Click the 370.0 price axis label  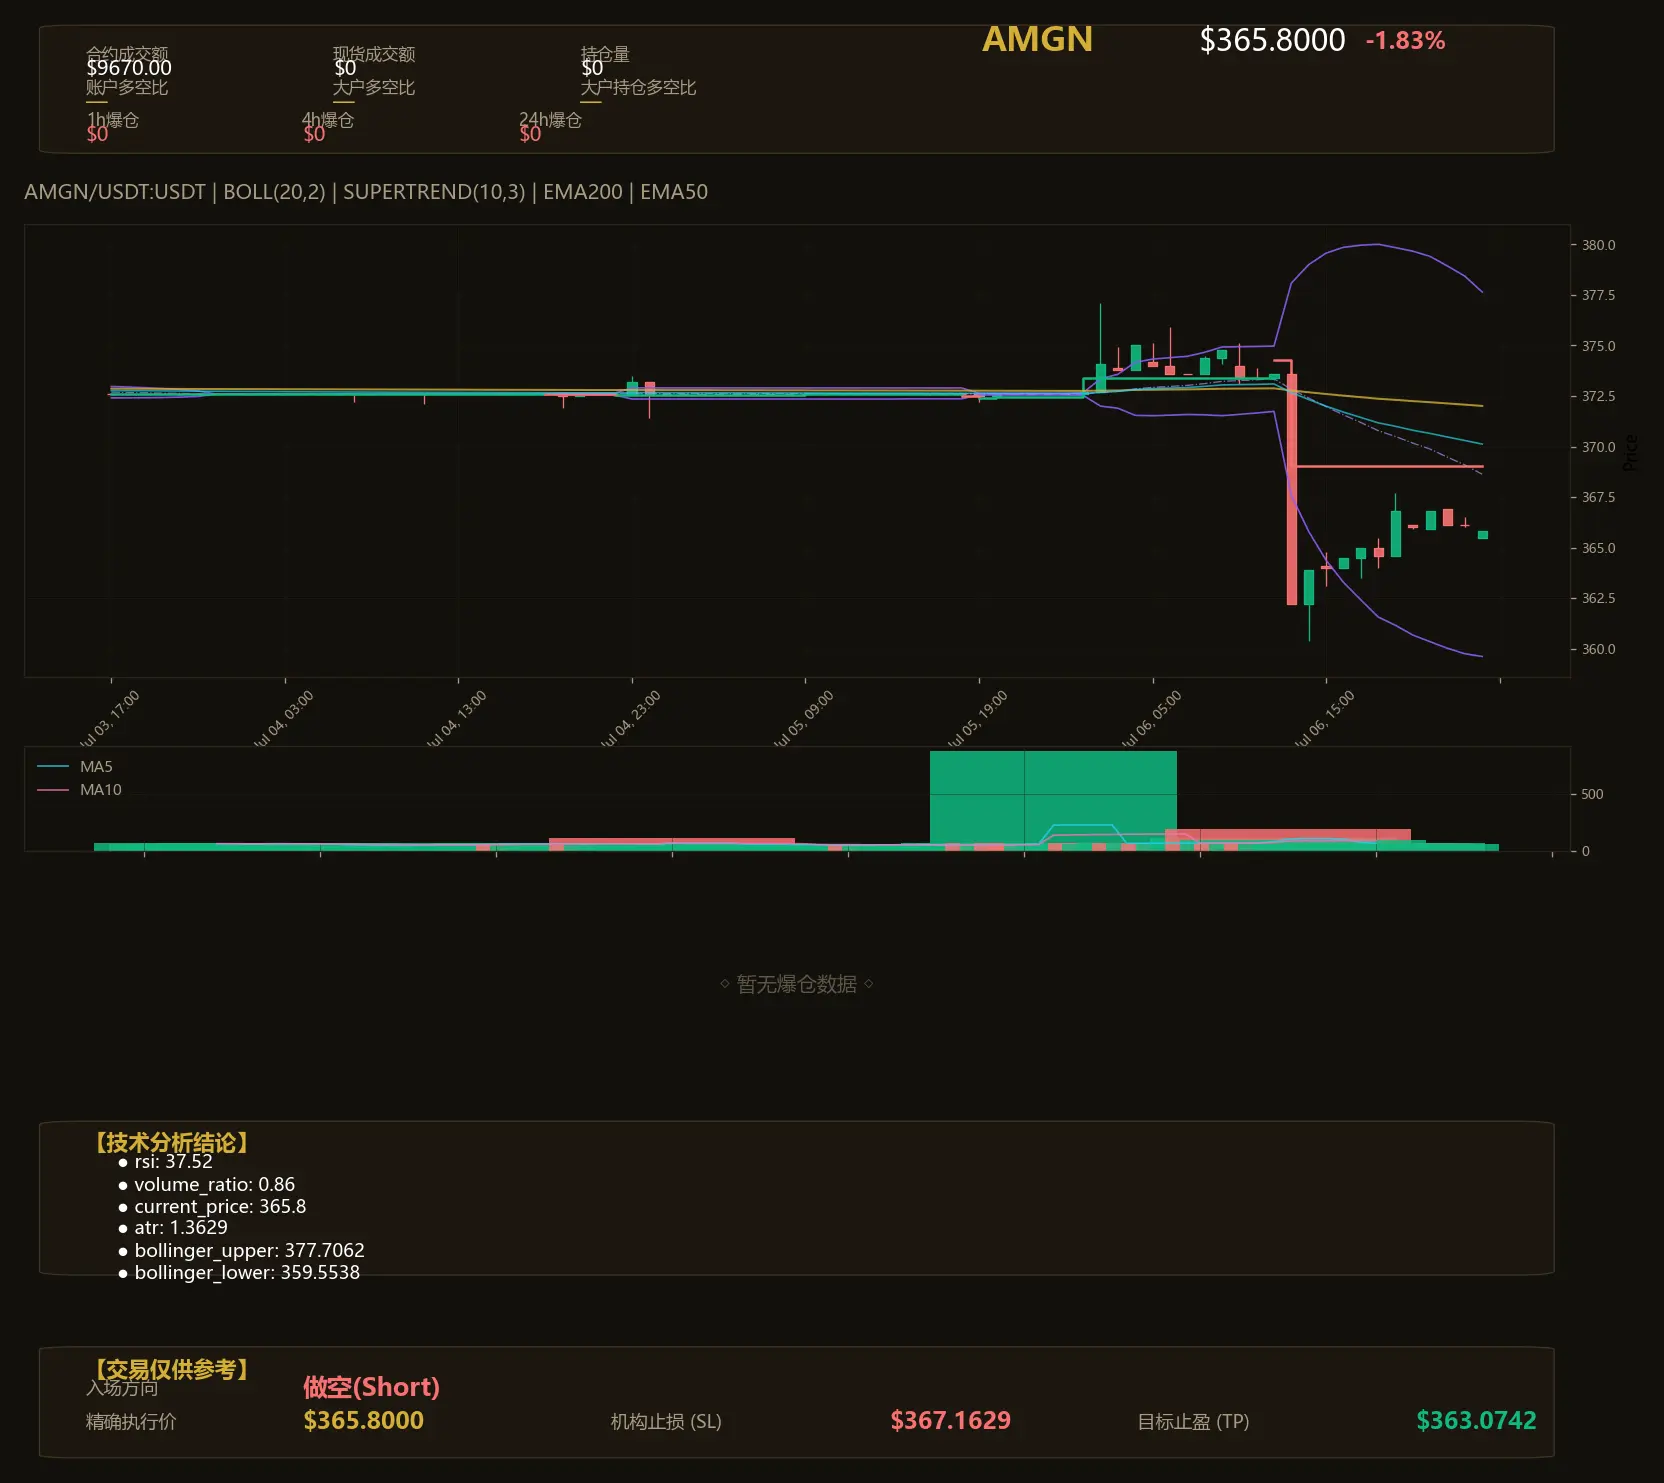[1598, 447]
